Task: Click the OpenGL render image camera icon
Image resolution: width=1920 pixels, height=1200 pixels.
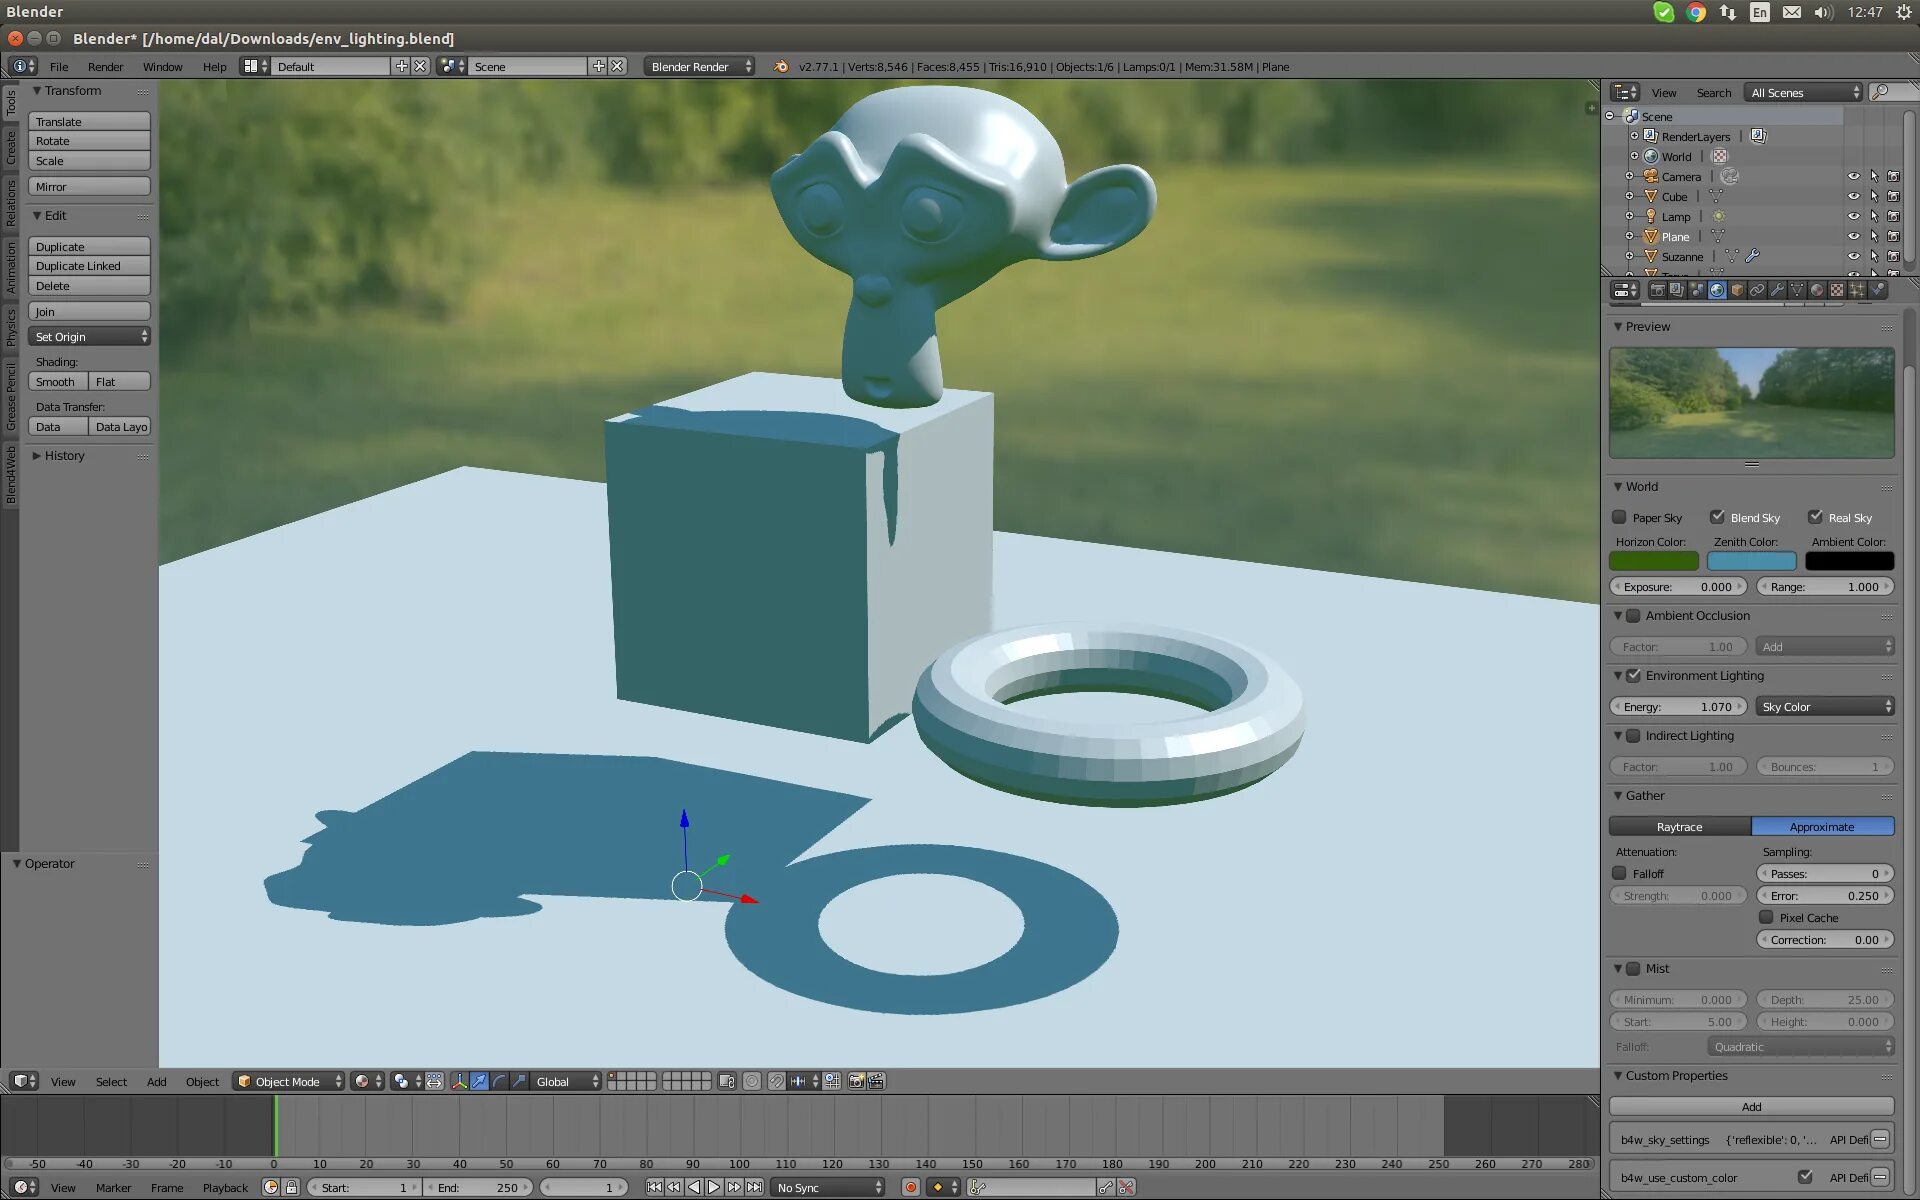Action: (x=856, y=1081)
